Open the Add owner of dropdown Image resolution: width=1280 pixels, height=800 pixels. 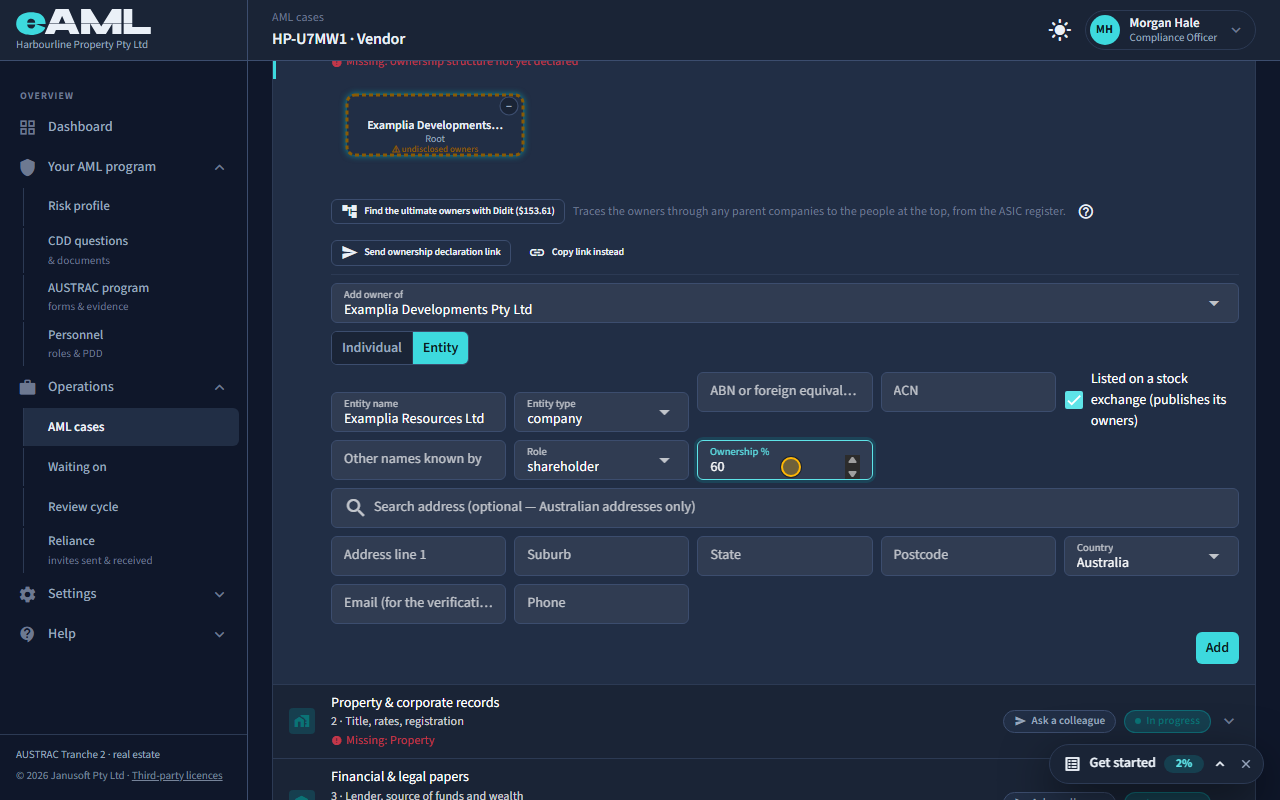[785, 303]
